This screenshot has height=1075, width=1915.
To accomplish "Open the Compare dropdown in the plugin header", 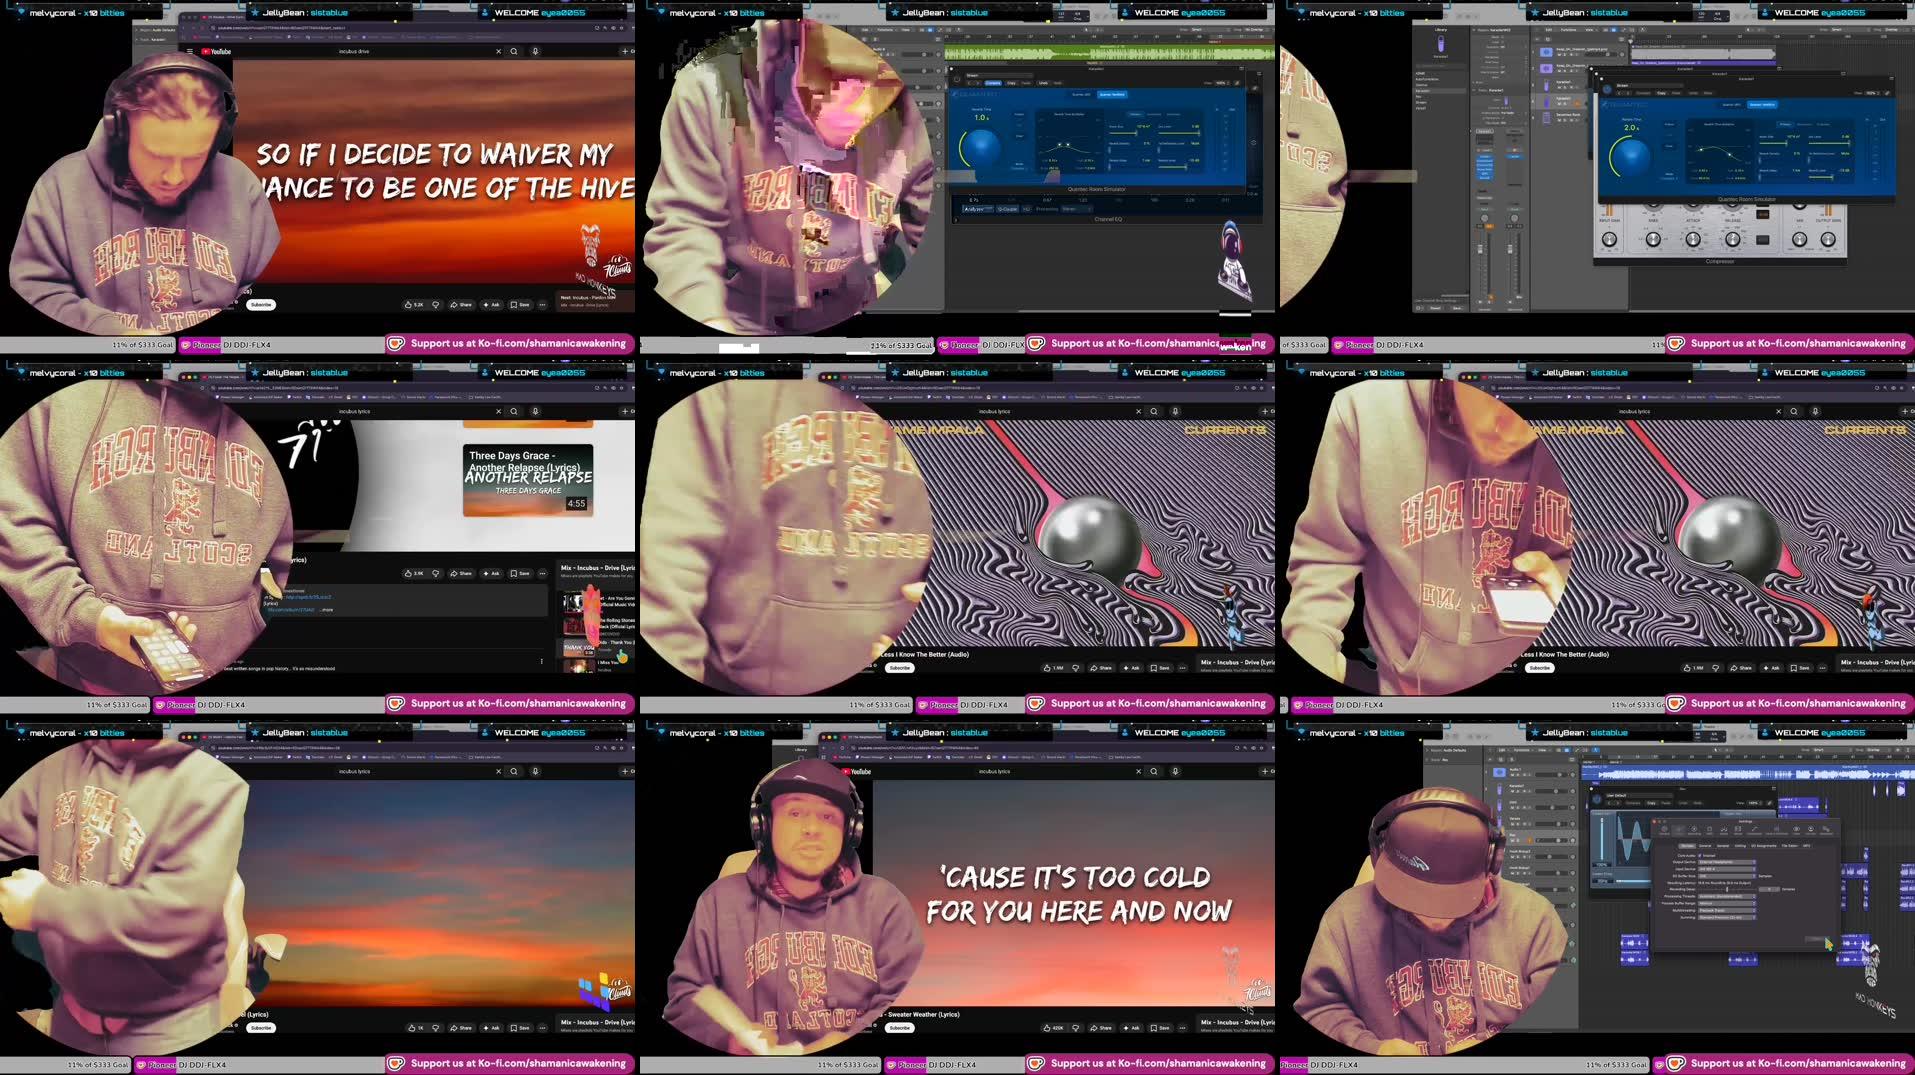I will [993, 83].
